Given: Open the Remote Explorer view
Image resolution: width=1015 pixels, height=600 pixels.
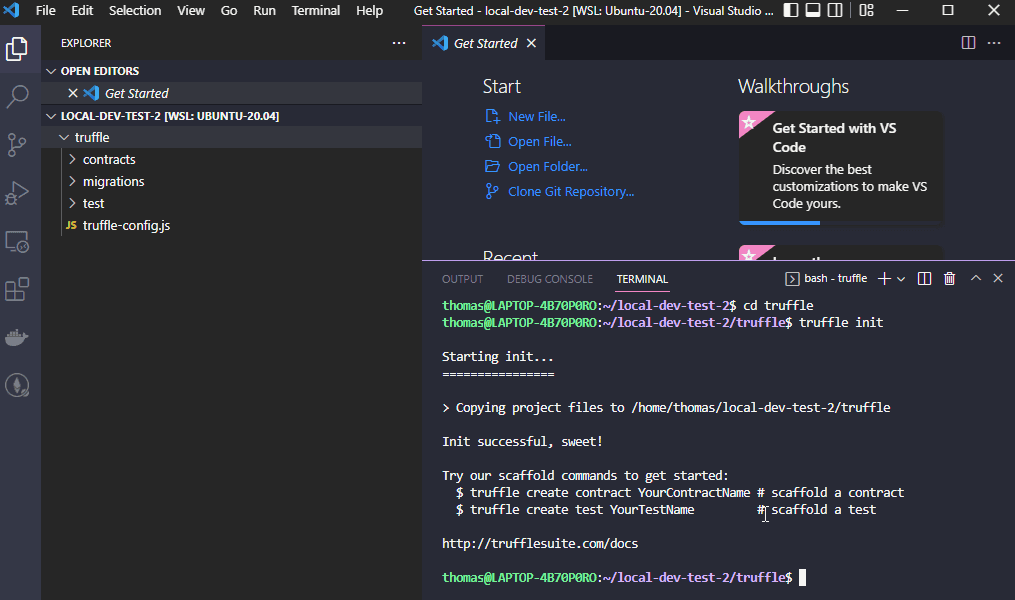Looking at the screenshot, I should [x=17, y=241].
